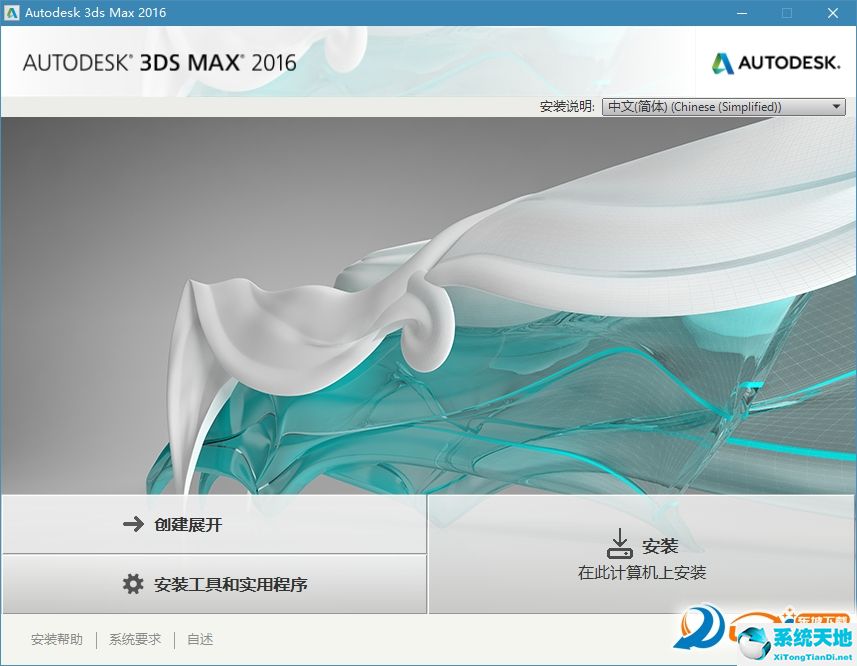Click the gear icon beside 安装工具和实用程序
The width and height of the screenshot is (857, 666).
tap(133, 584)
